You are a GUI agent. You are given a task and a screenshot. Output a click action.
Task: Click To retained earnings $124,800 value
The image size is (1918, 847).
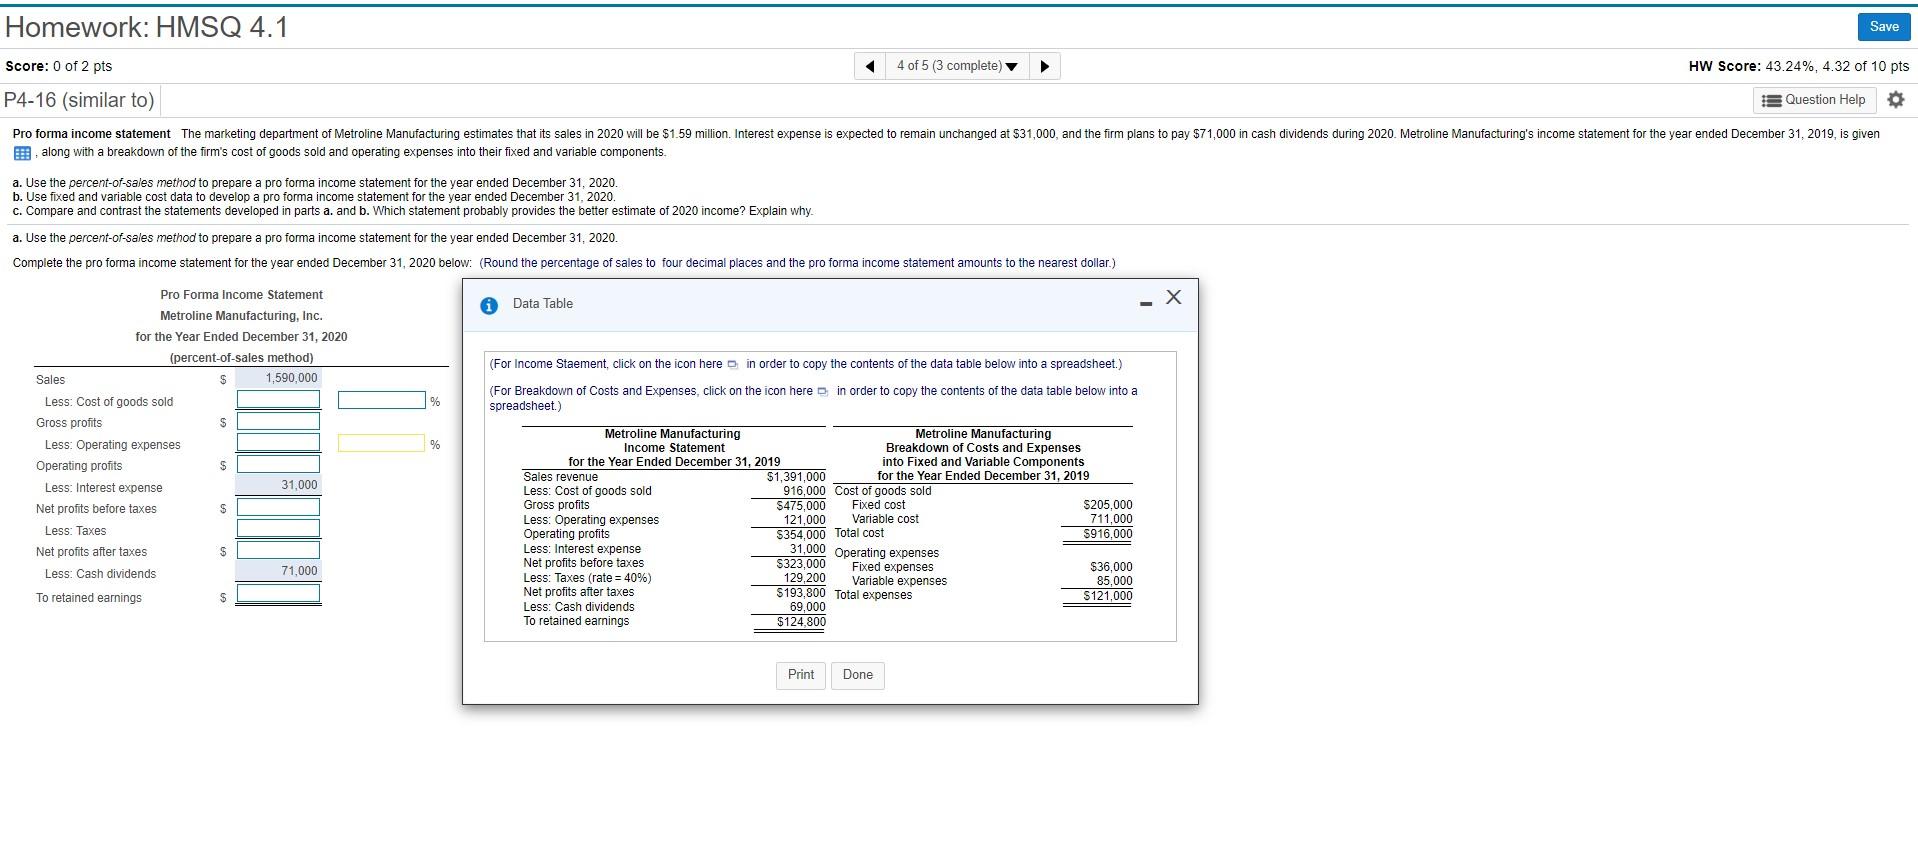[801, 622]
